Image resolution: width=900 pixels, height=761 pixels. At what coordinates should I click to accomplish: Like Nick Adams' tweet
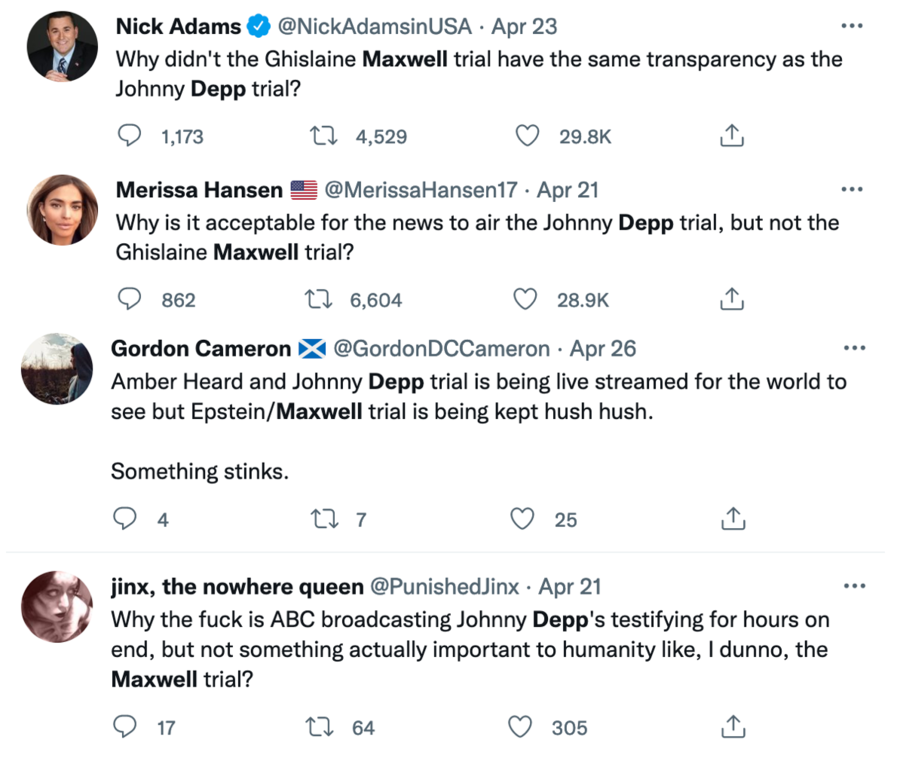pos(528,136)
